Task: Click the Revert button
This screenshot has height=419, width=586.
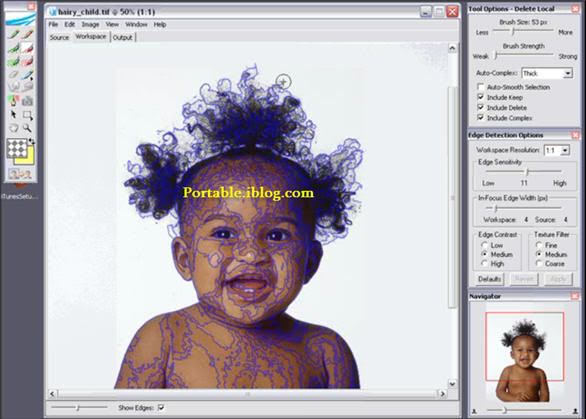Action: (524, 279)
